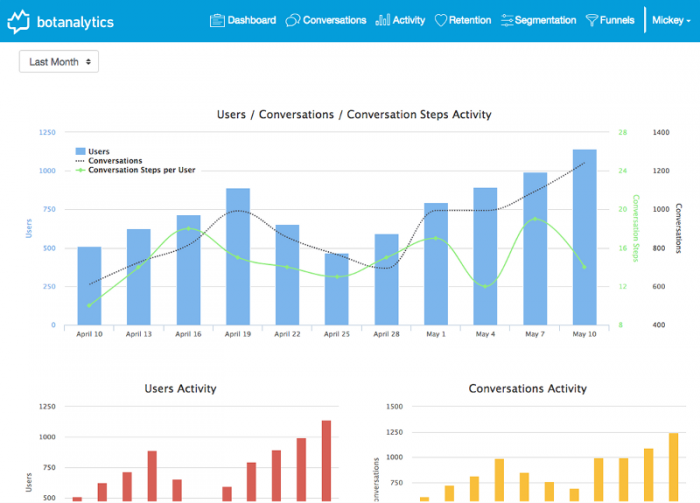
Task: Toggle the Conversations legend series
Action: point(109,161)
